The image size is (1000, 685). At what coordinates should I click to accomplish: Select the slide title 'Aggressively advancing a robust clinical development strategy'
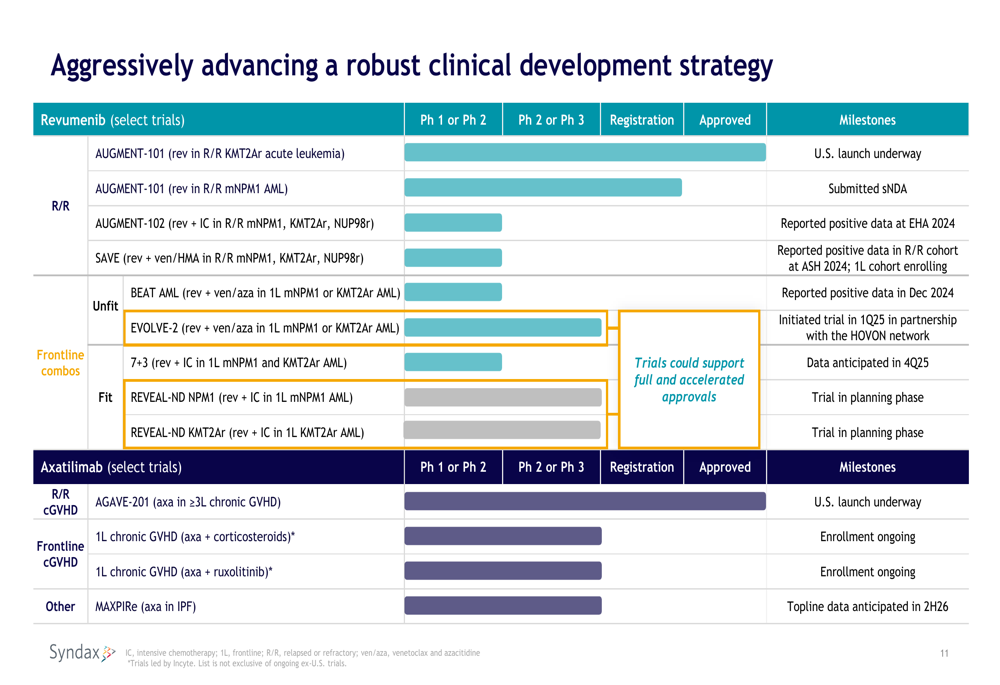coord(411,66)
